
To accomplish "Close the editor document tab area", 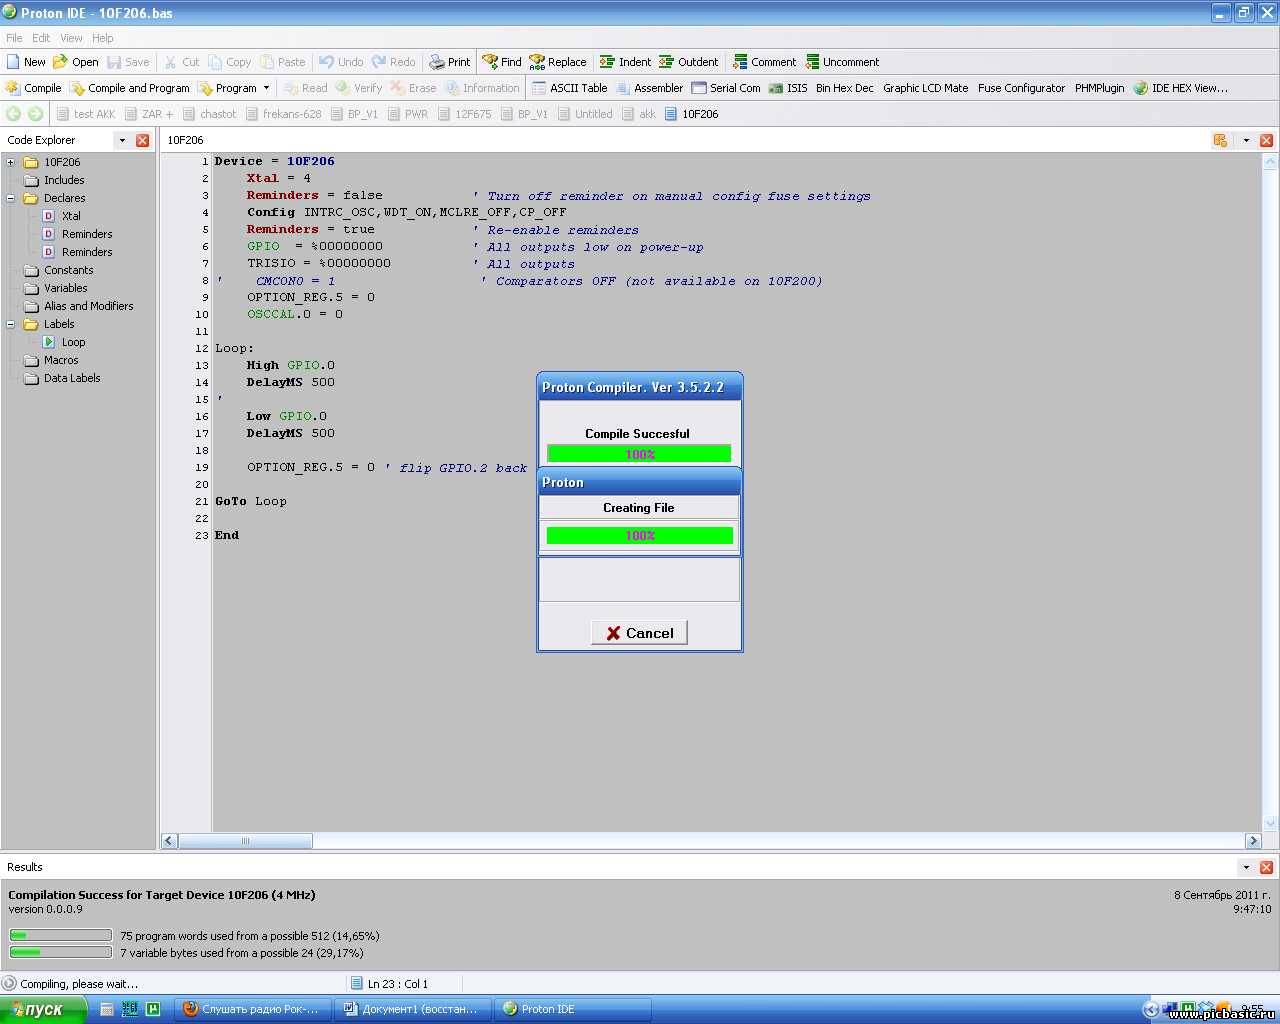I will click(1266, 140).
